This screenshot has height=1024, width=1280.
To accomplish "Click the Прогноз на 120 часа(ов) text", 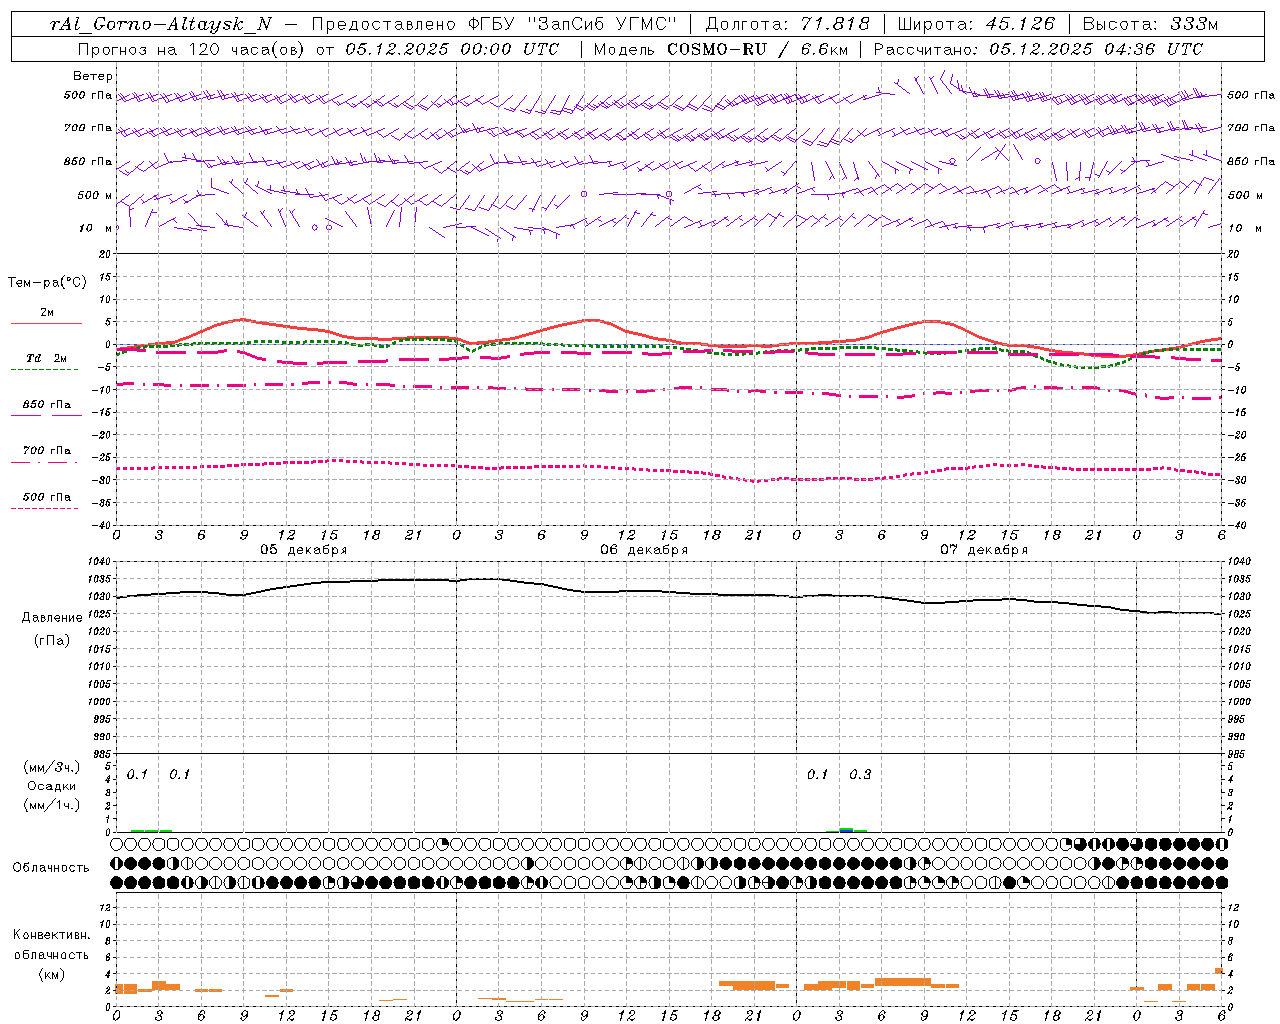I will click(192, 48).
